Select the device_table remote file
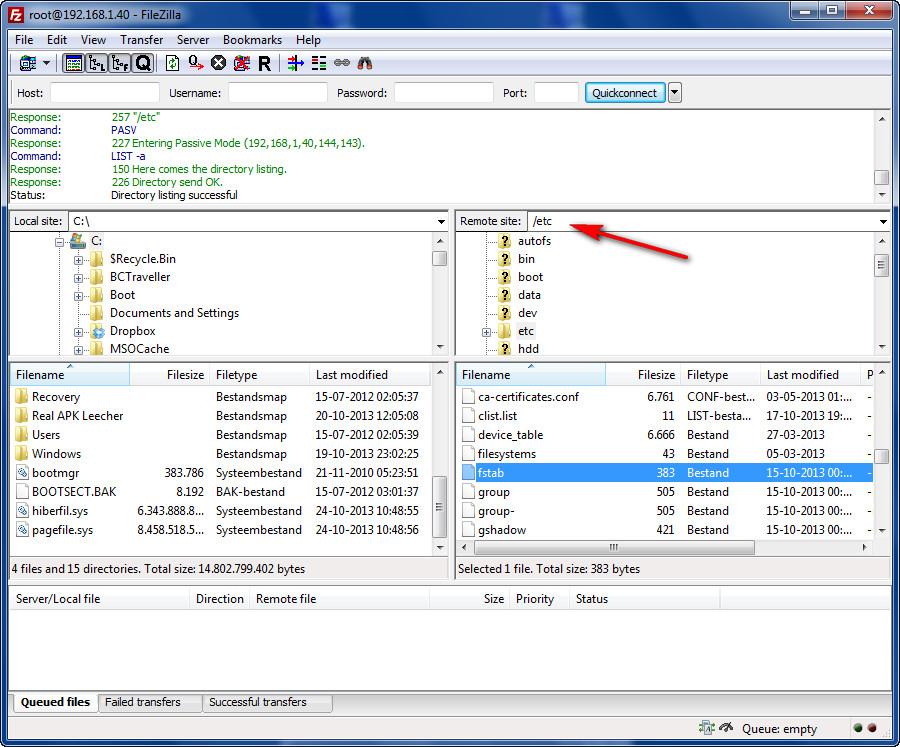Viewport: 900px width, 747px height. coord(666,435)
